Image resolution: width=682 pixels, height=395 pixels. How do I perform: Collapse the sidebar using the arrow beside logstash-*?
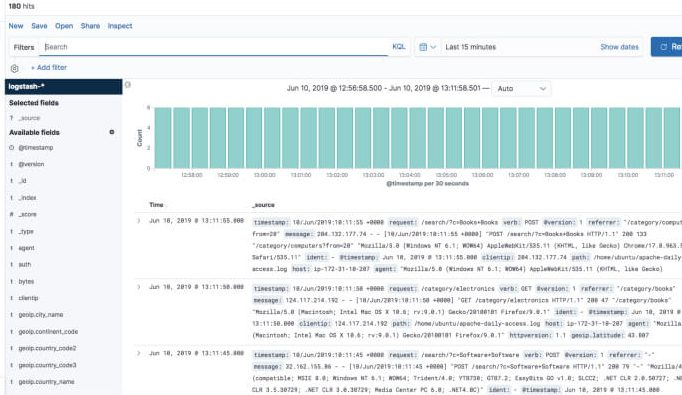pyautogui.click(x=127, y=85)
